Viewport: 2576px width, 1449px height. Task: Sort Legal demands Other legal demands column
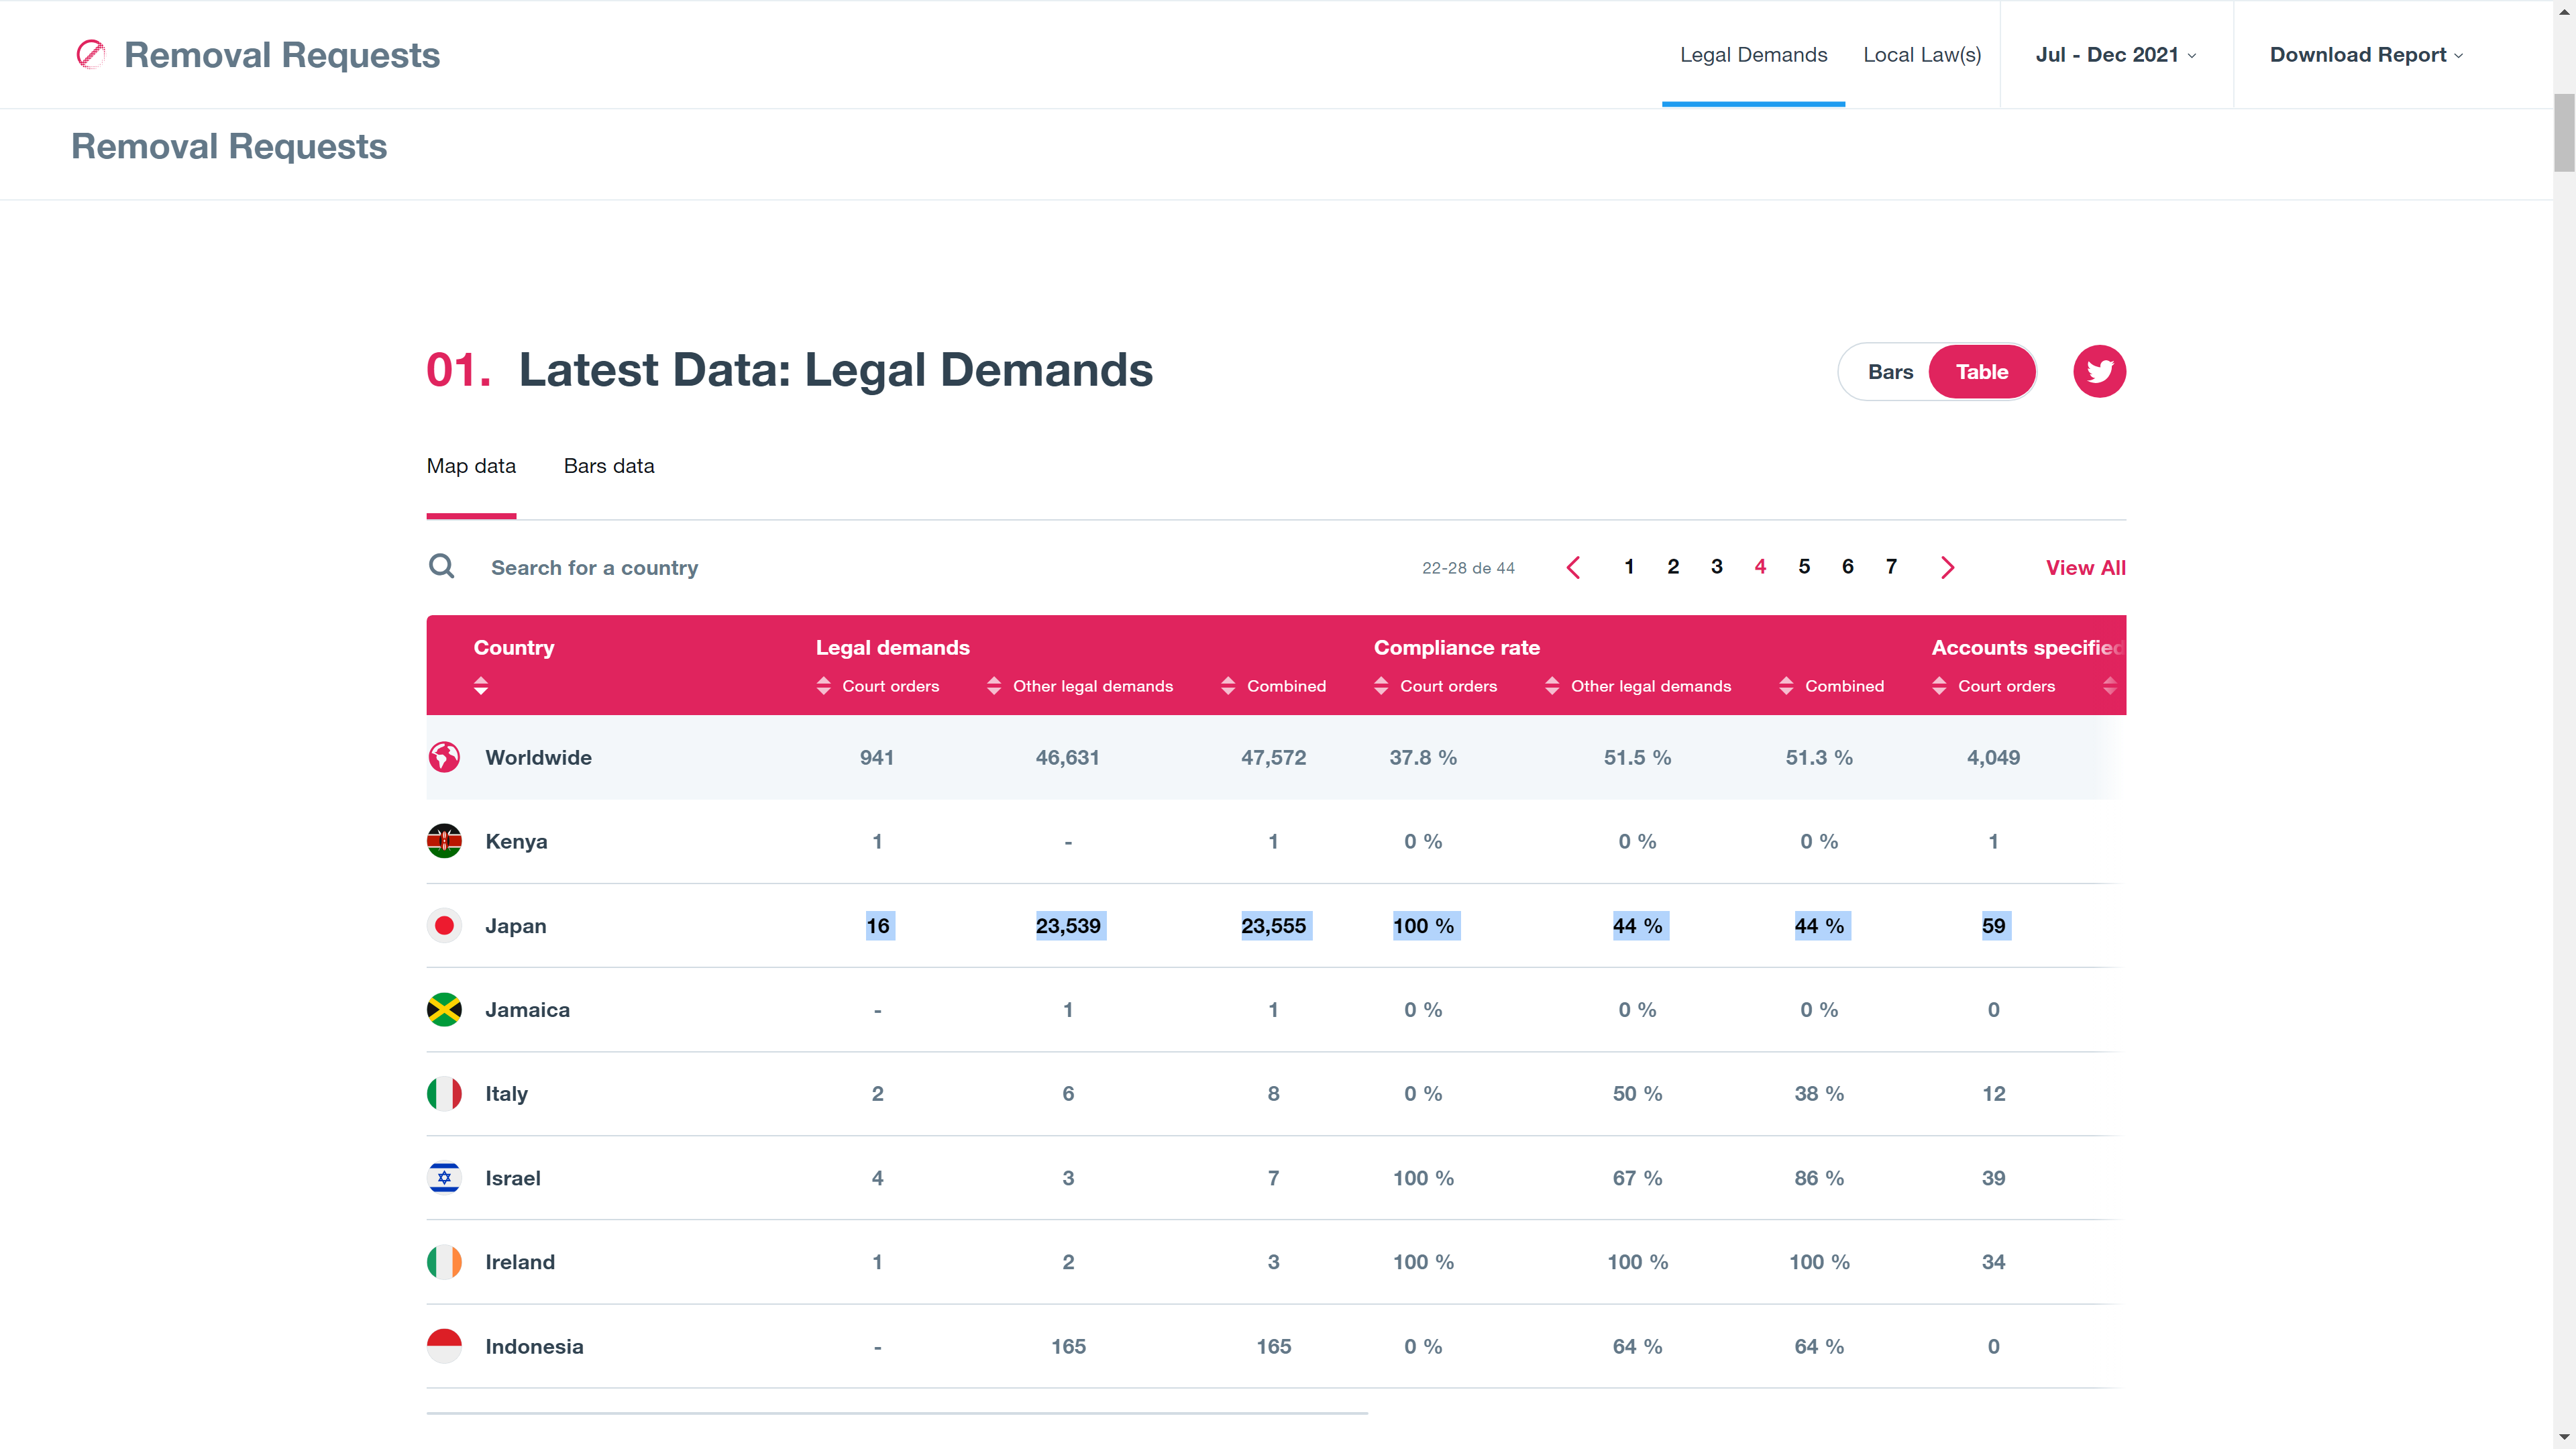994,686
